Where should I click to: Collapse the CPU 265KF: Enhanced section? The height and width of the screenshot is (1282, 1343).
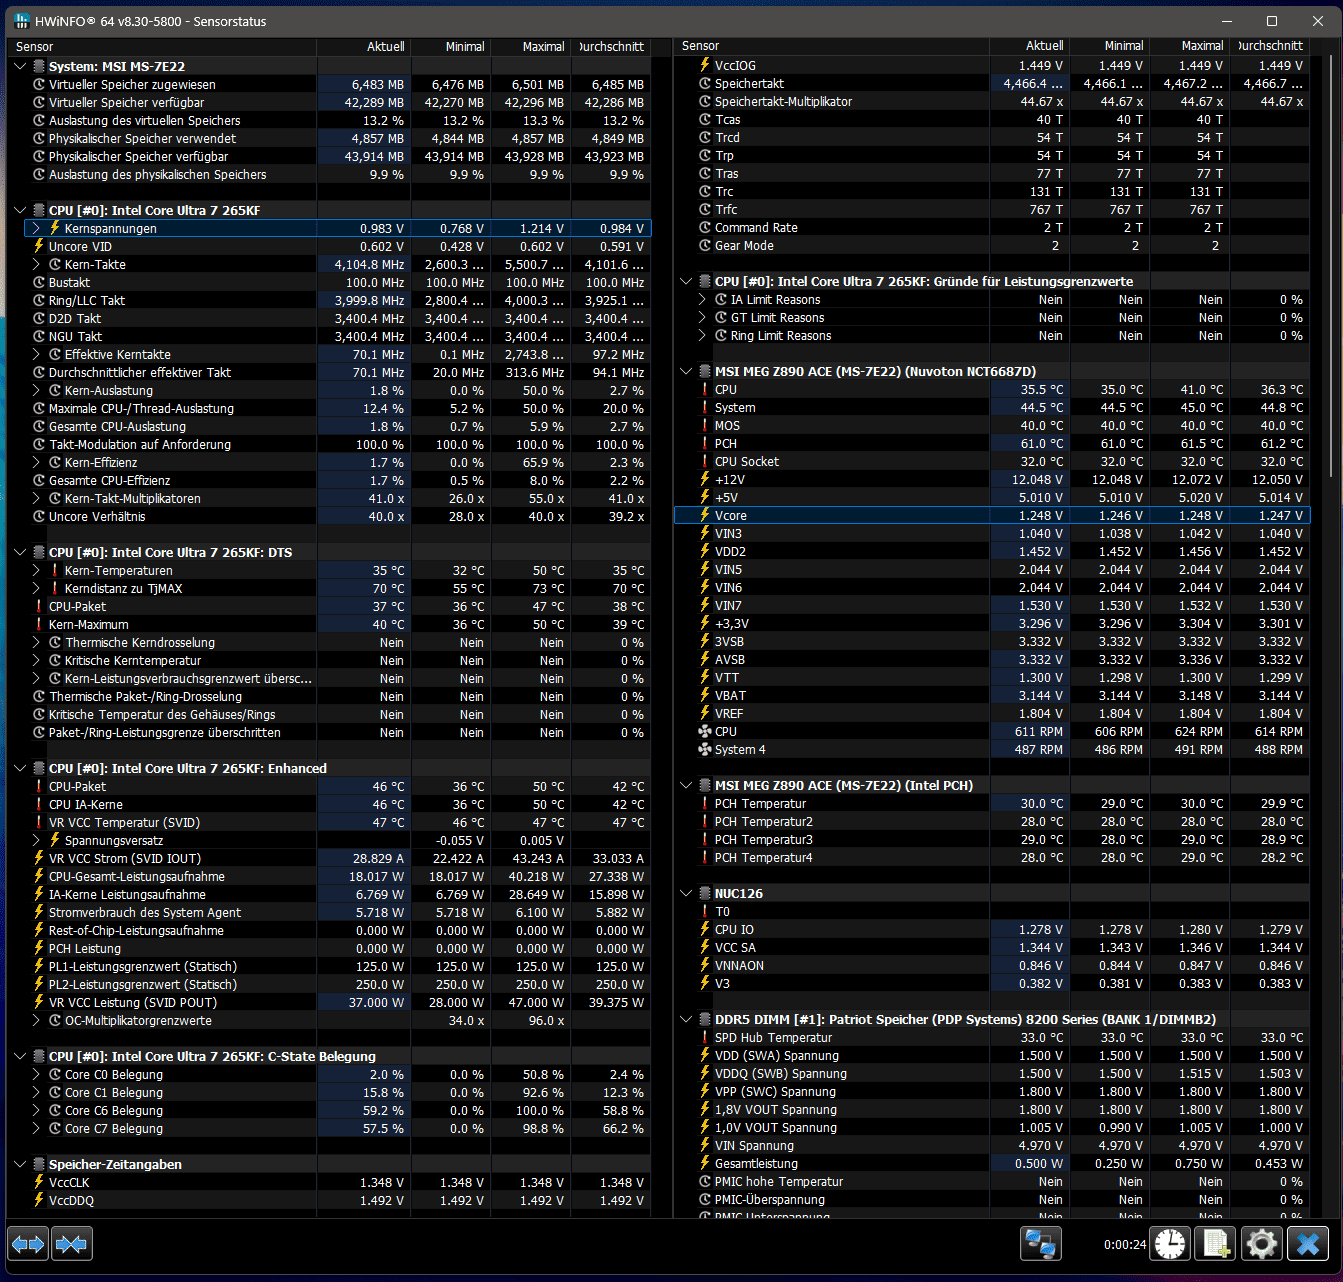(21, 769)
